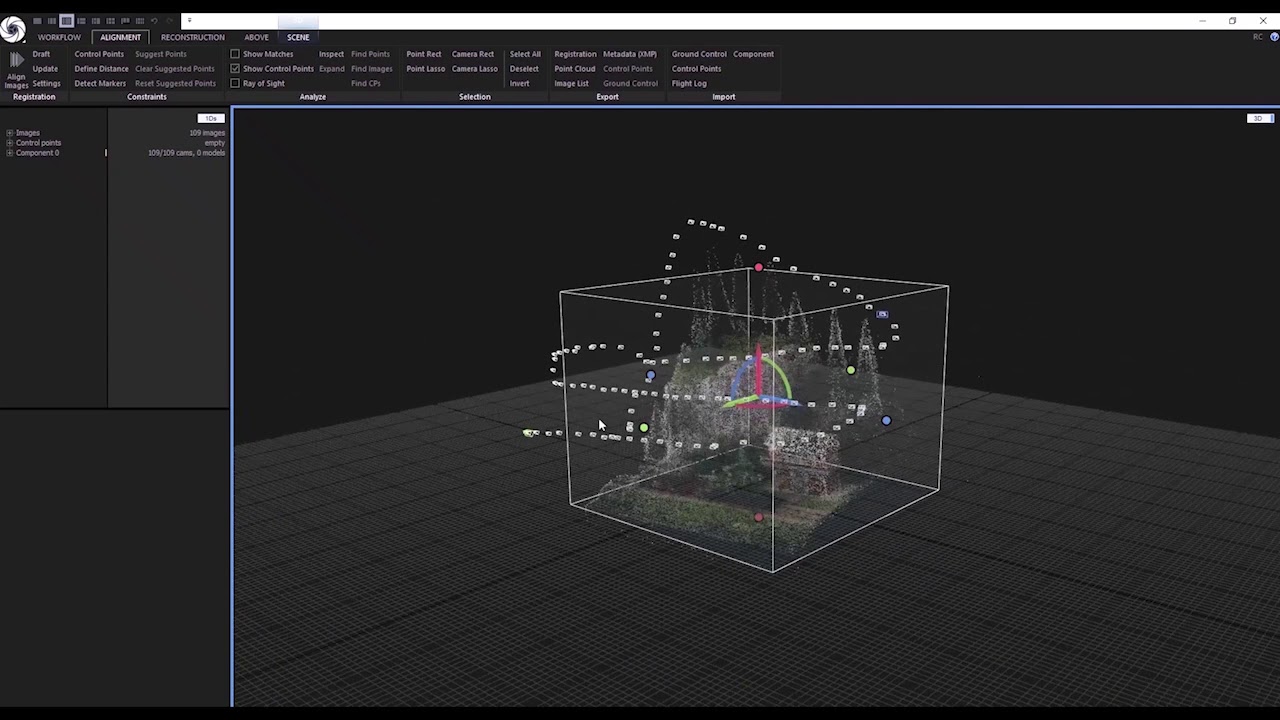Click the red handle atop the reconstruction box
The width and height of the screenshot is (1280, 720).
tap(759, 267)
